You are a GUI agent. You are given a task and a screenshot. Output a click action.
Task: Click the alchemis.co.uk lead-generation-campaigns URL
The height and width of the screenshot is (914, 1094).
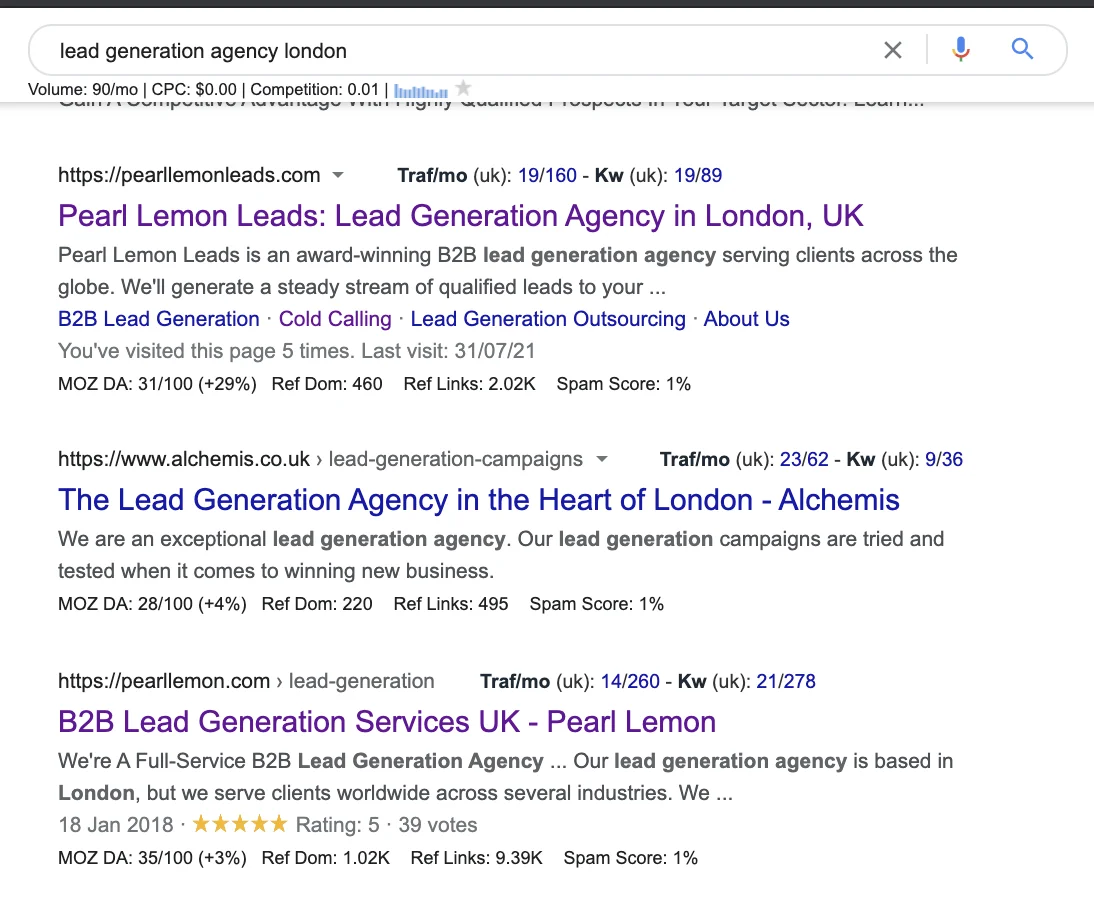tap(320, 459)
